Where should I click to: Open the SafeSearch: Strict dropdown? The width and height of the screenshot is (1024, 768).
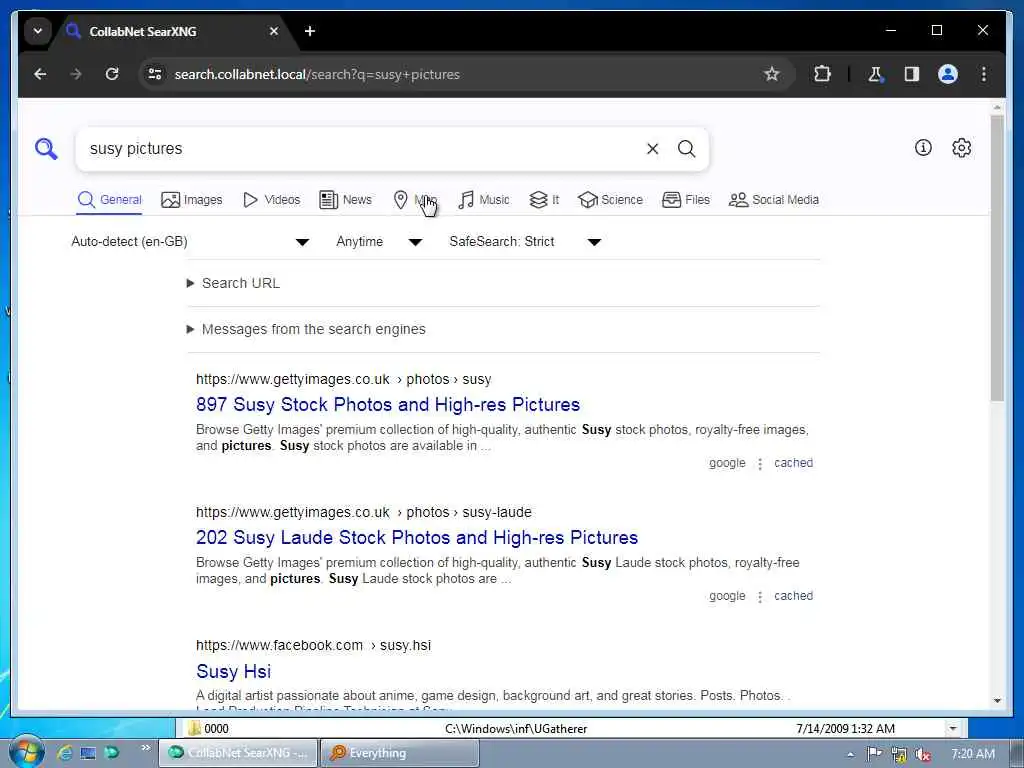(x=524, y=242)
